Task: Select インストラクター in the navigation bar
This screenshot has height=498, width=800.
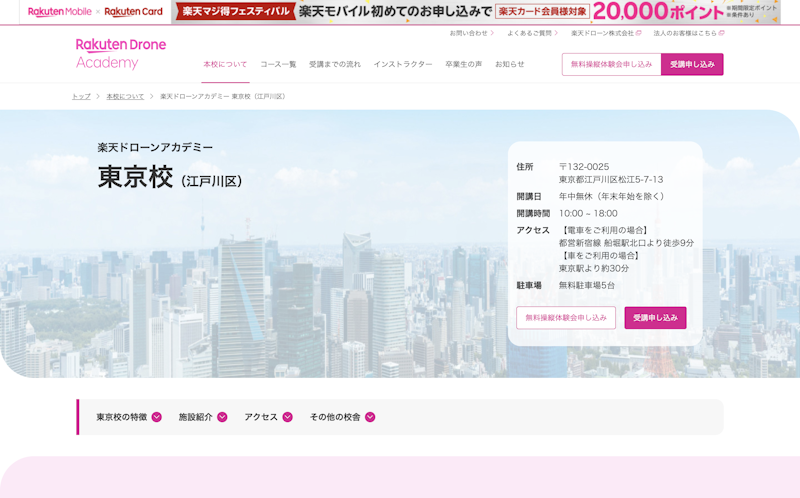Action: (x=403, y=64)
